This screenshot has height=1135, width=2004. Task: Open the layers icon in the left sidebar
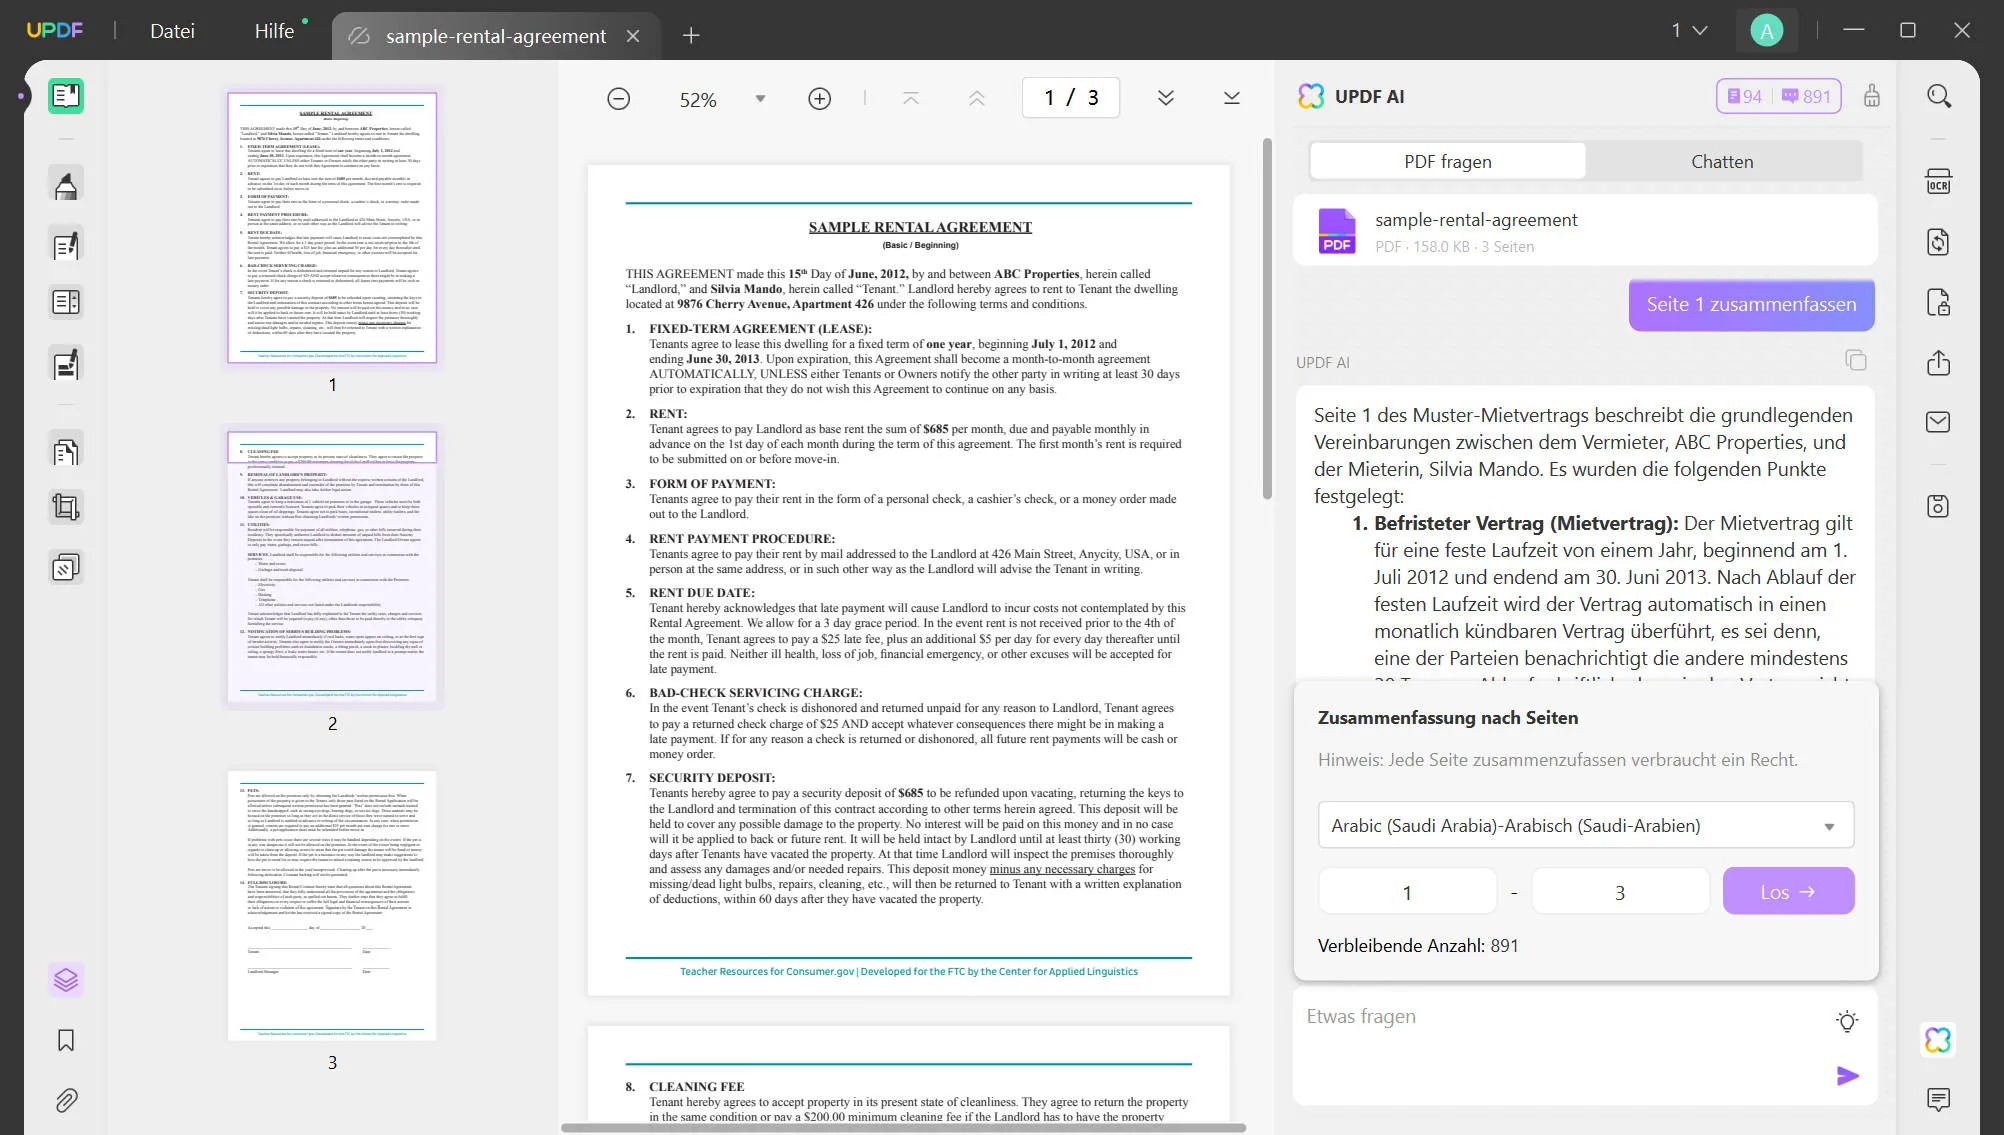(x=66, y=980)
